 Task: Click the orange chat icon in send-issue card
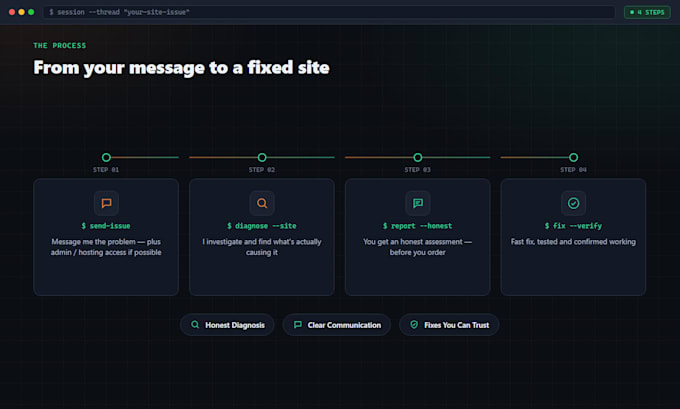pos(106,203)
